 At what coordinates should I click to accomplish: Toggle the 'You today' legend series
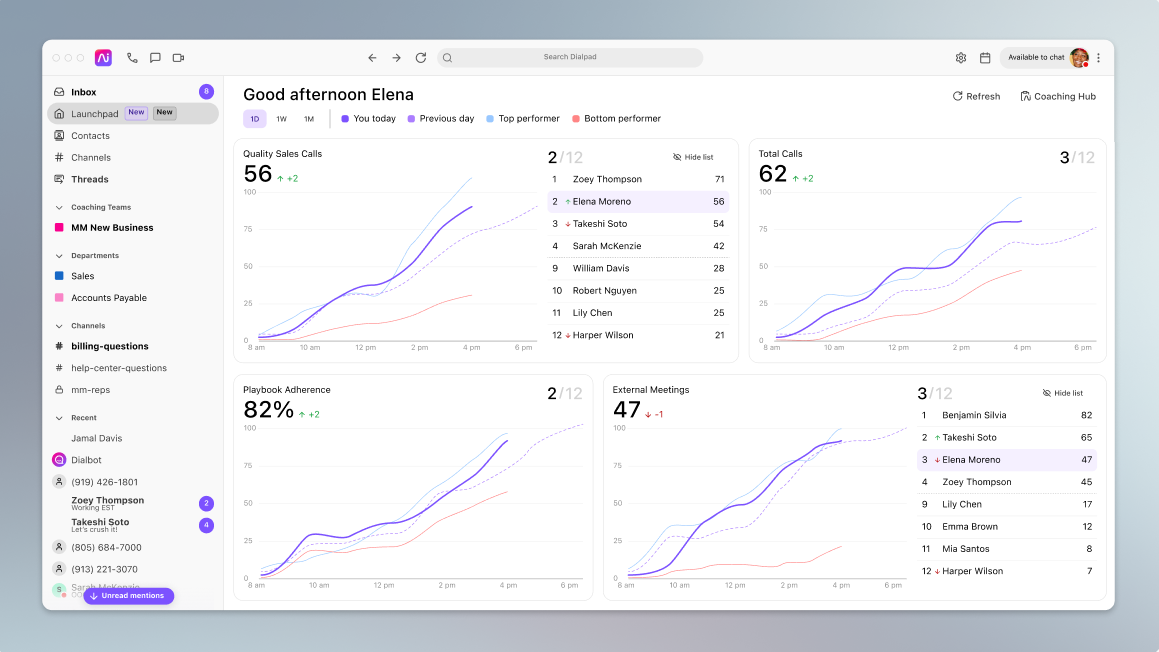coord(368,118)
